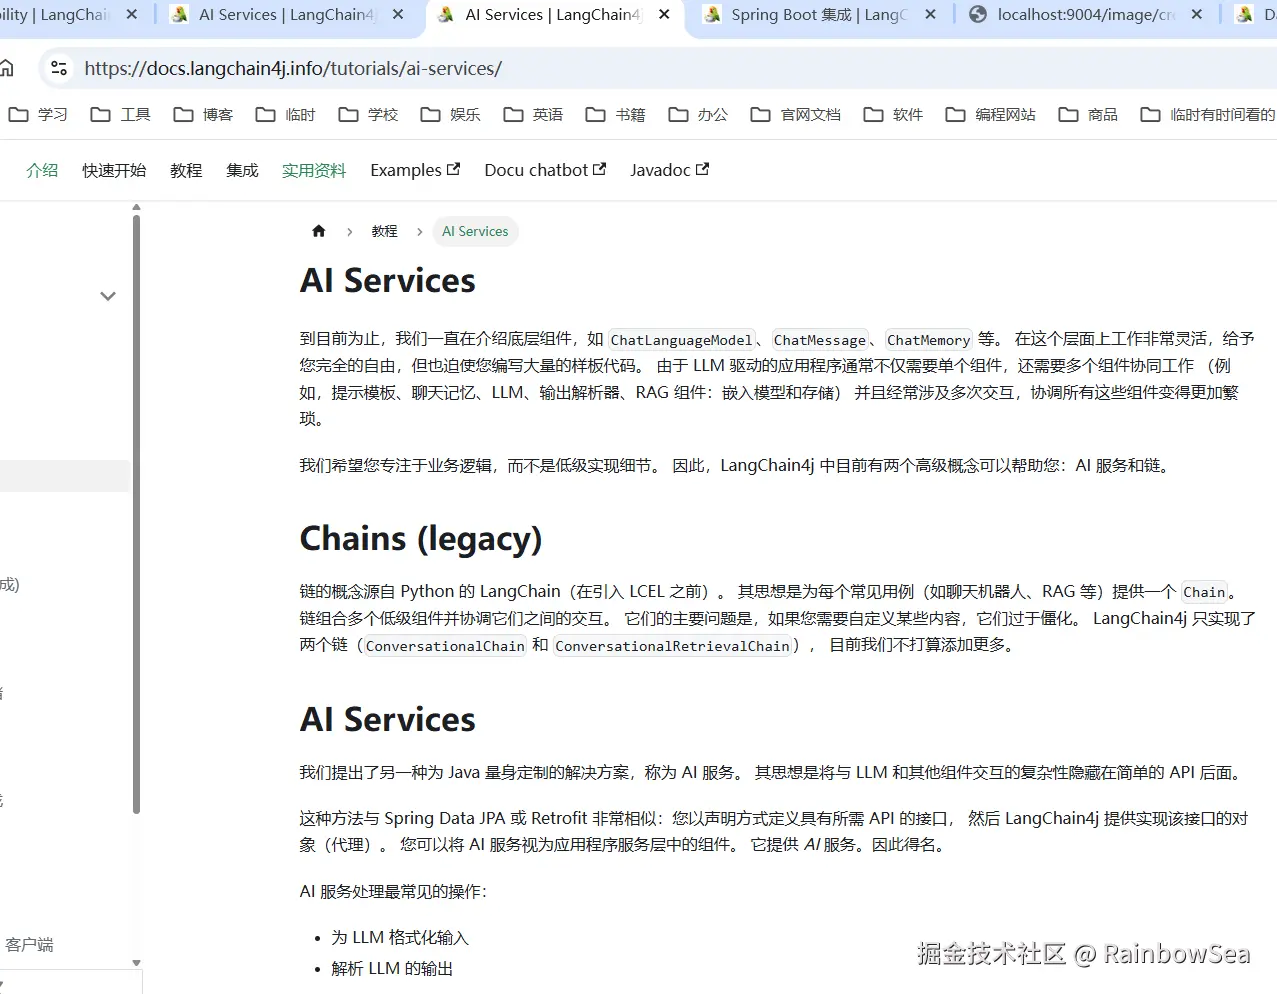Switch to the second AI Services tab
Image resolution: width=1277 pixels, height=994 pixels.
pyautogui.click(x=288, y=15)
